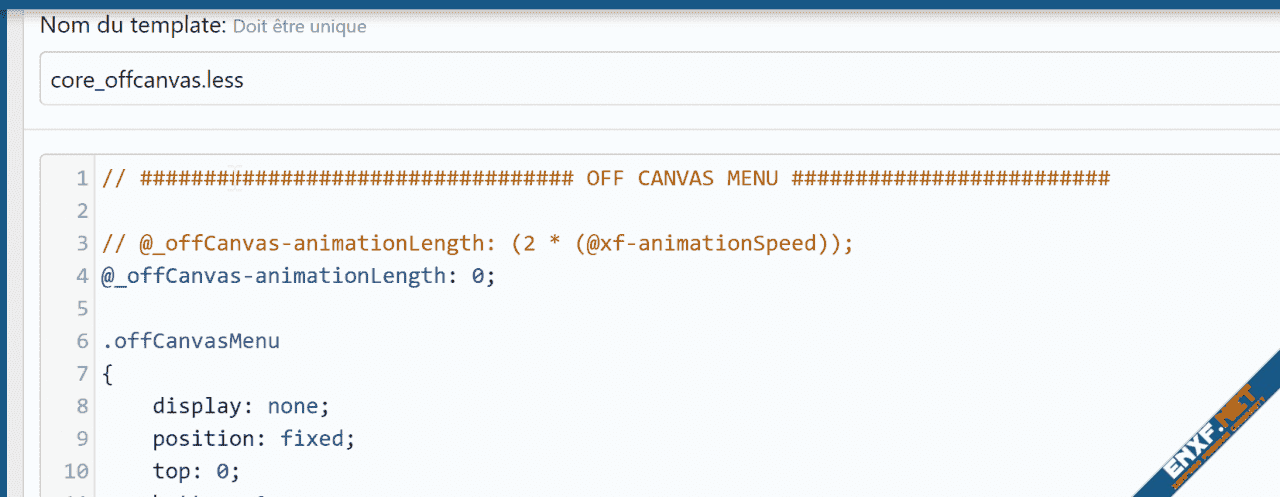Click the value 0 after animationLength on line 4
The width and height of the screenshot is (1280, 497).
coord(477,276)
